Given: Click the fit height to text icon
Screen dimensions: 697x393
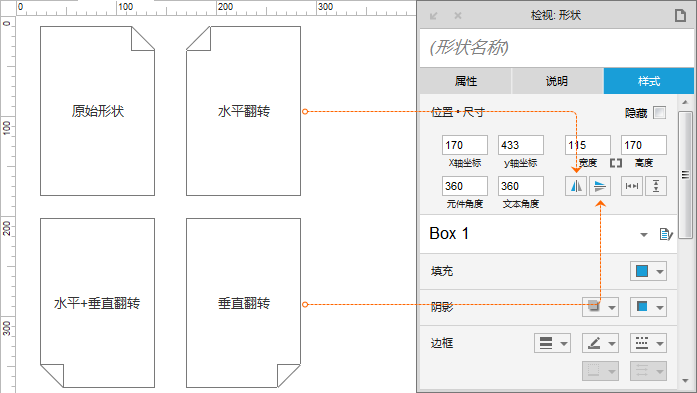Looking at the screenshot, I should click(656, 186).
